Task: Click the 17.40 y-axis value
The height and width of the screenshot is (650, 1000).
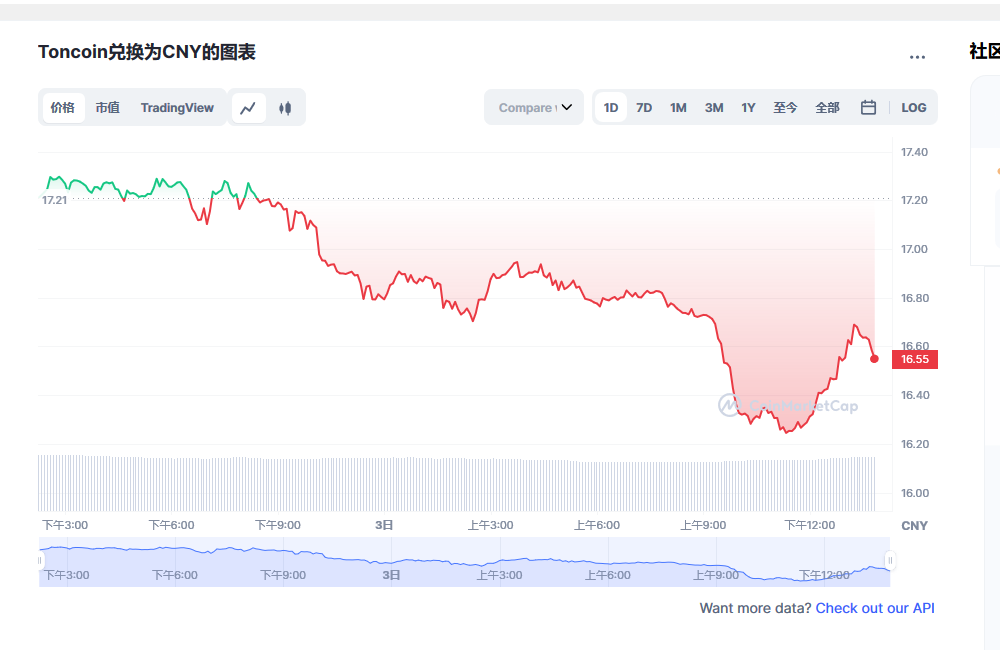Action: tap(914, 152)
